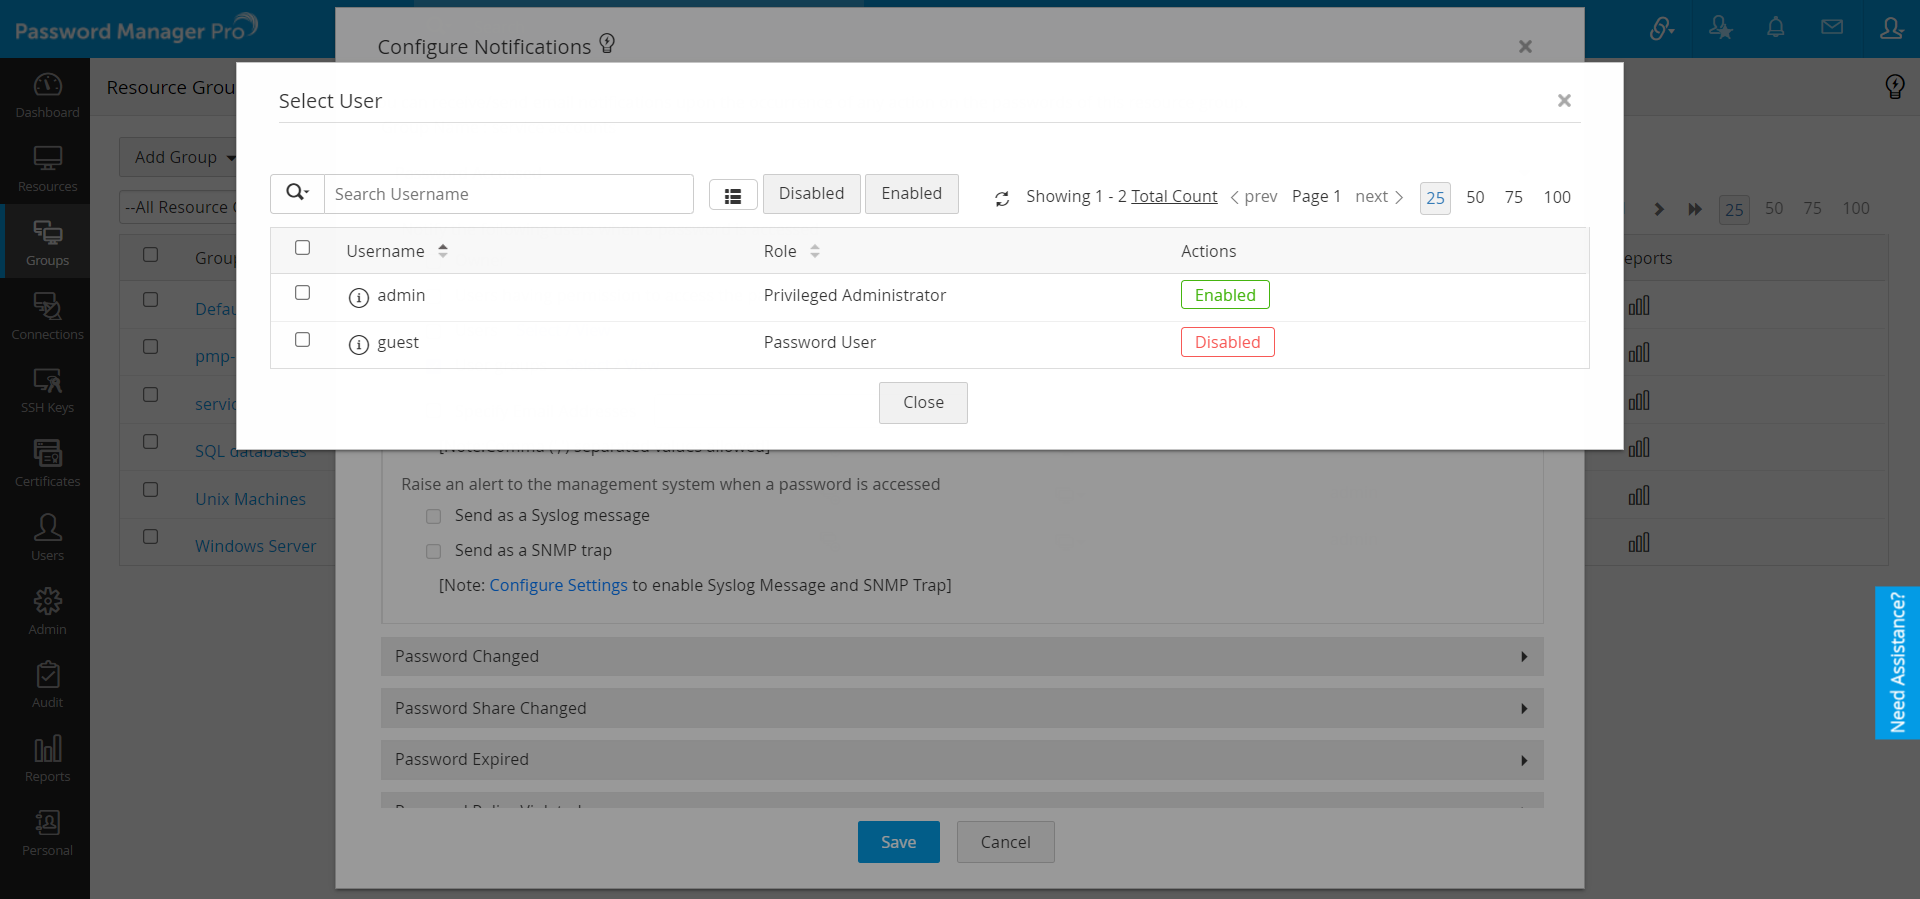The image size is (1920, 899).
Task: Click the key-shaped icon in top header
Action: pyautogui.click(x=1662, y=29)
